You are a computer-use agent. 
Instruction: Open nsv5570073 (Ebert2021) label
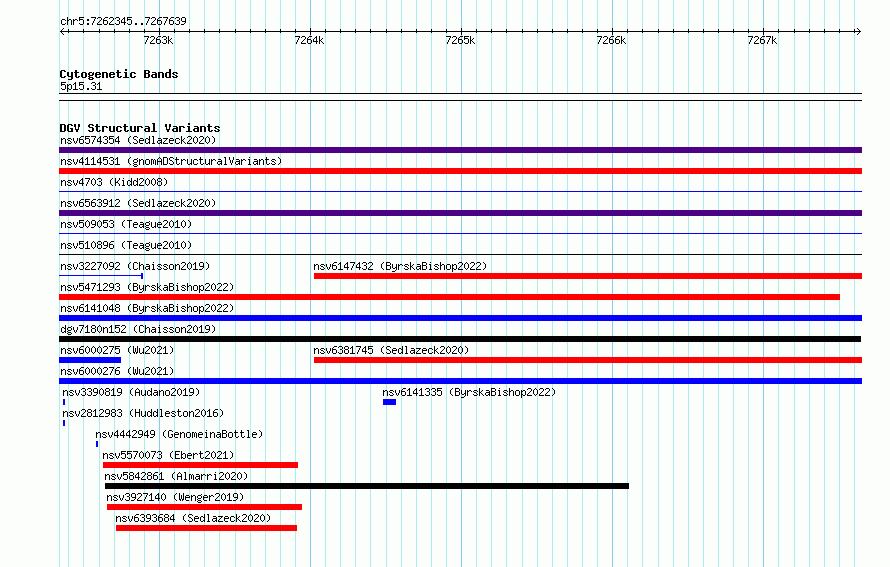[x=168, y=455]
